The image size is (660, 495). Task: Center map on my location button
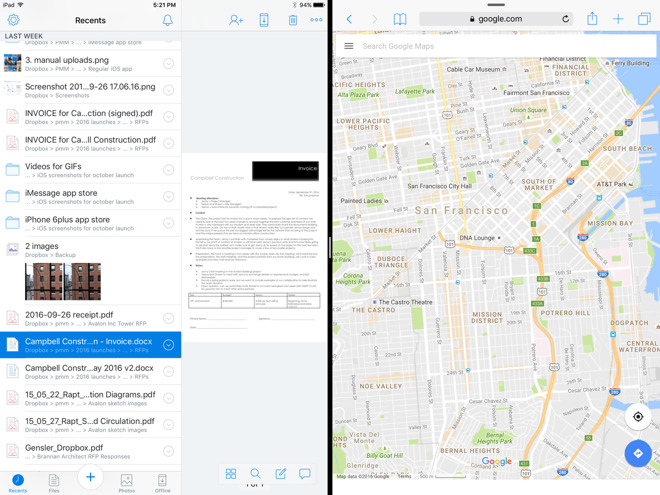pyautogui.click(x=638, y=417)
